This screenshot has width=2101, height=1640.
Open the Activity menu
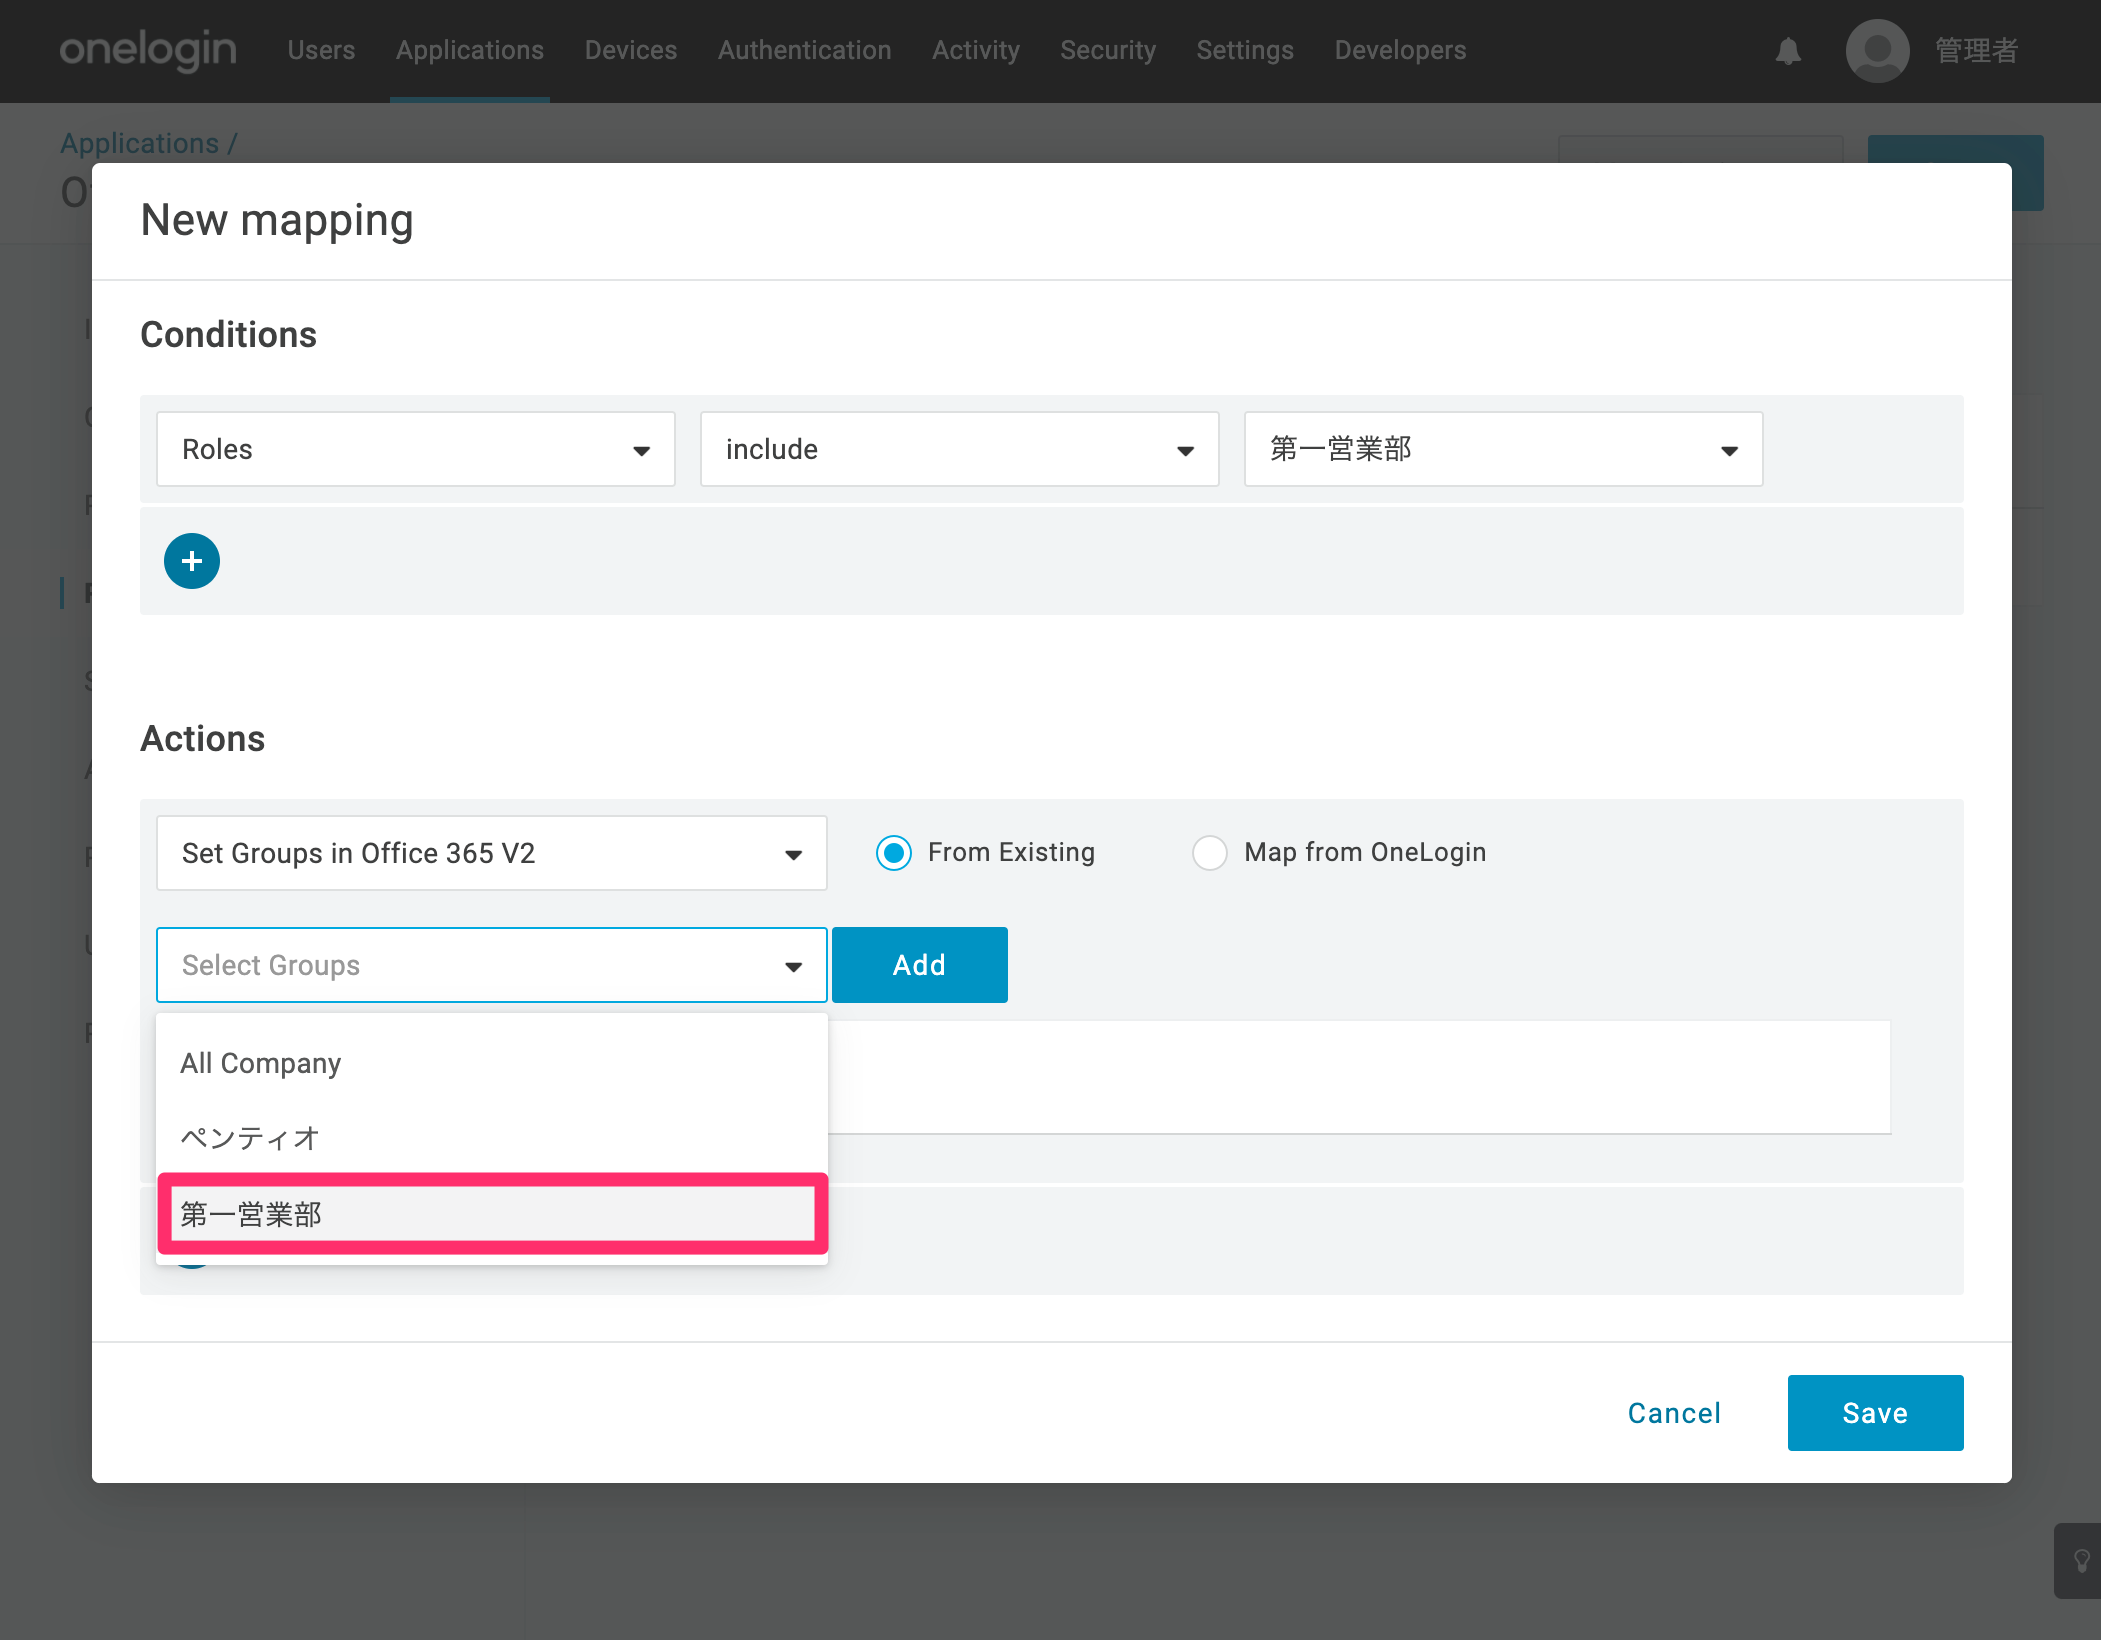click(x=976, y=50)
